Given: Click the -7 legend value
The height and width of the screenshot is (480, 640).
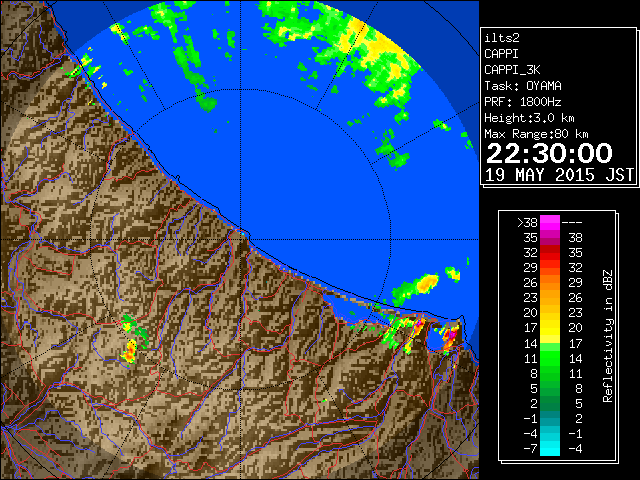Looking at the screenshot, I should tap(530, 449).
